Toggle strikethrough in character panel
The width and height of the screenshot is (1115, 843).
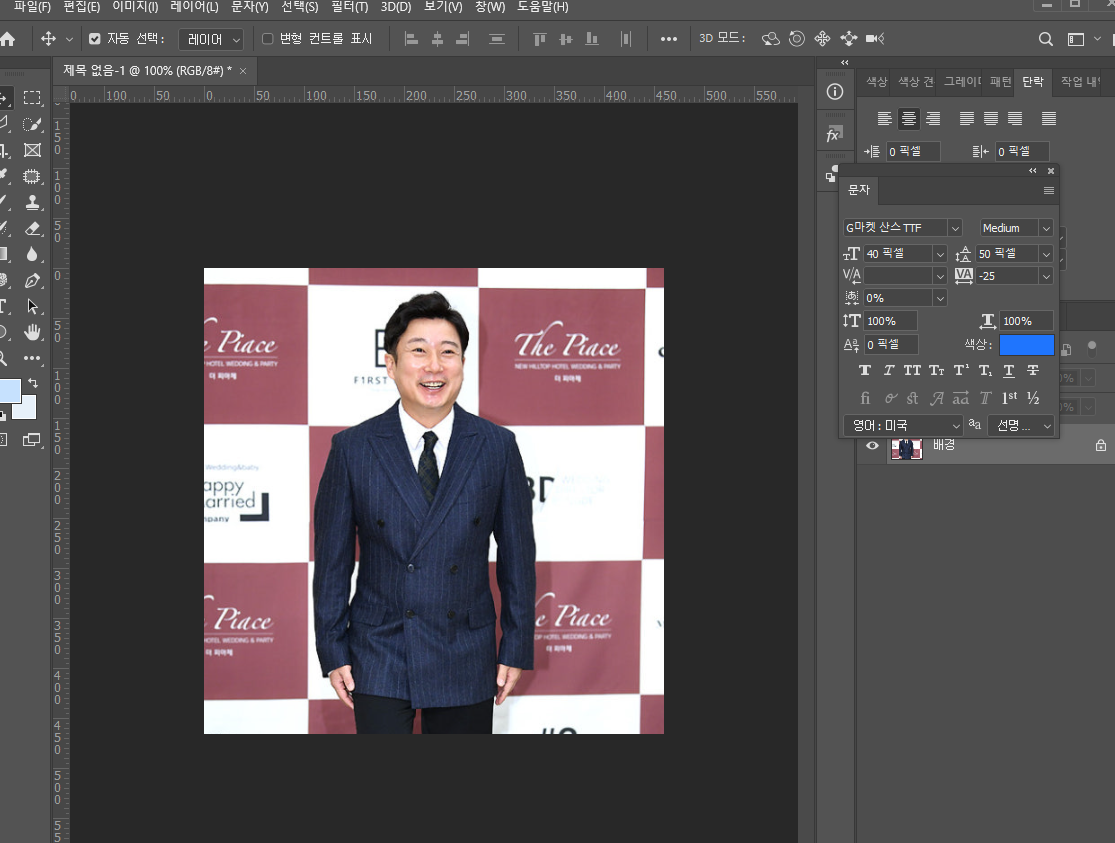click(x=1033, y=370)
